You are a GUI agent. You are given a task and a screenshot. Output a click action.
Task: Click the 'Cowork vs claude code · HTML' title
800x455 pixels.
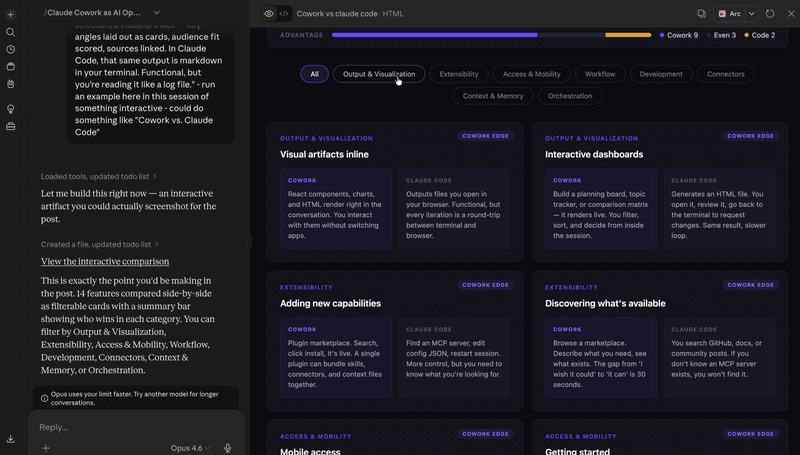(x=350, y=14)
